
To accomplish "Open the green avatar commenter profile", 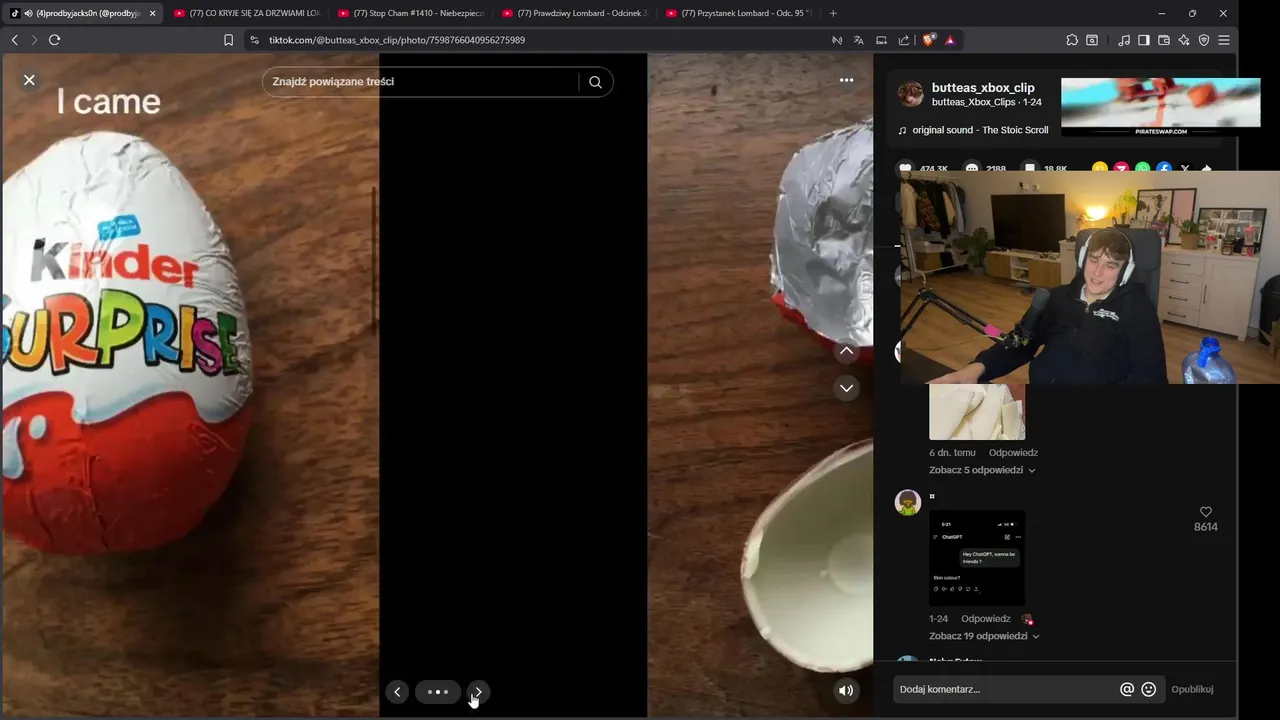I will [908, 503].
